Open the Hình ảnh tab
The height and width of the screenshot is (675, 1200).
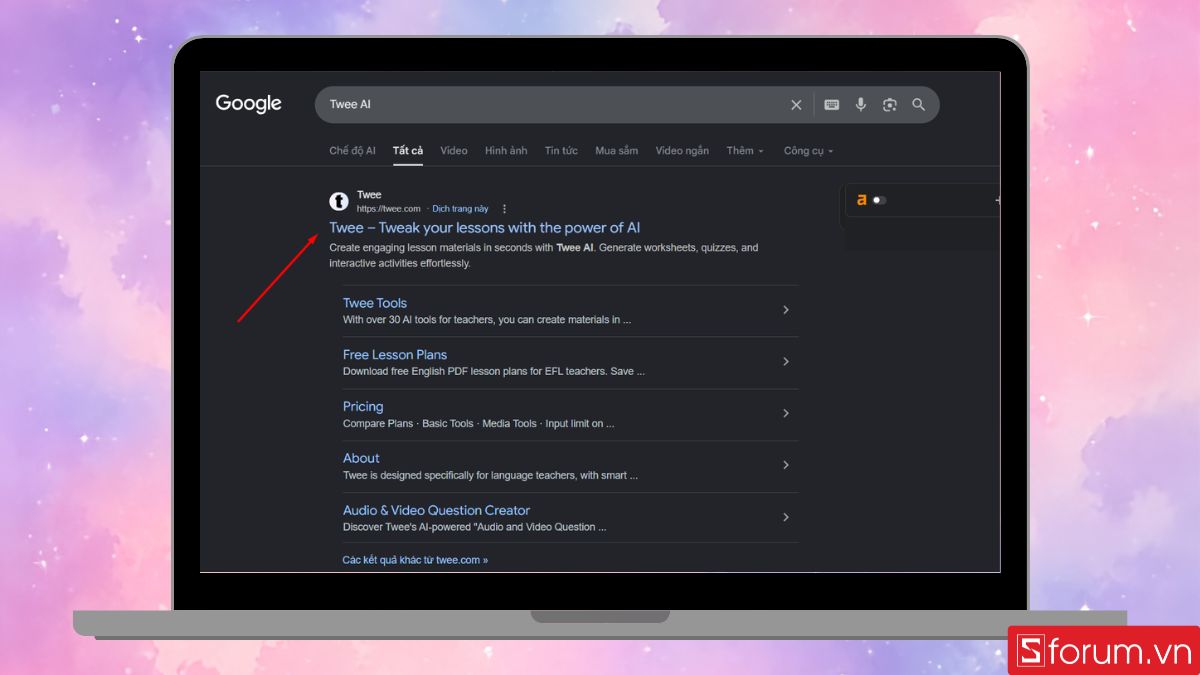click(x=506, y=151)
